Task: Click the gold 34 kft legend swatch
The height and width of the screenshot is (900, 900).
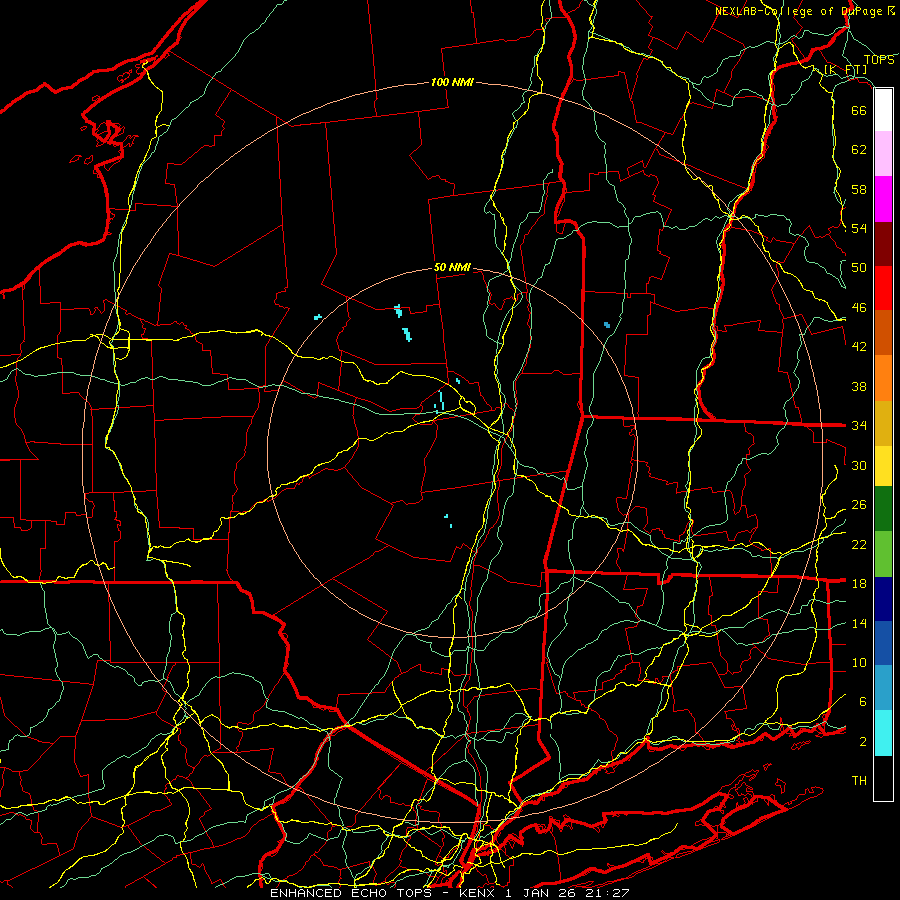Action: (x=883, y=423)
